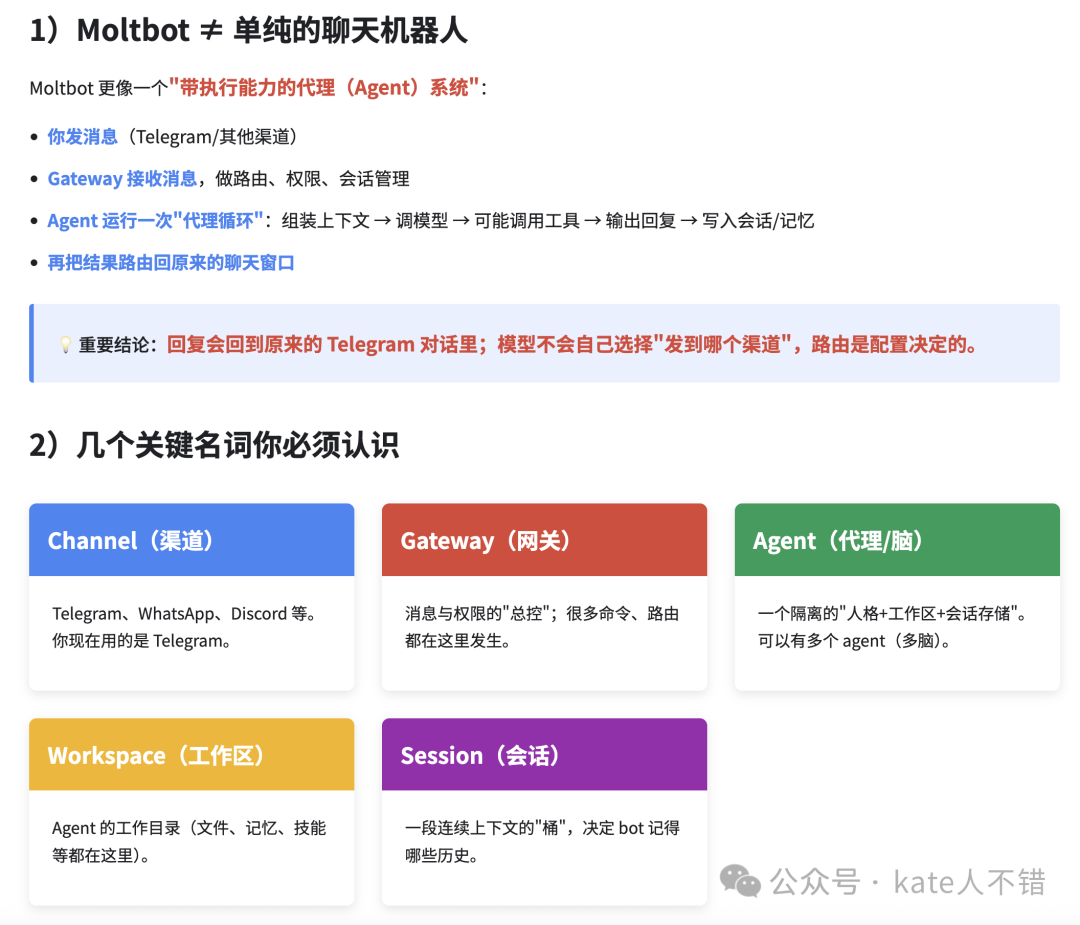Select the yellow Workspace（工作区）card header
The width and height of the screenshot is (1080, 925).
(x=191, y=755)
